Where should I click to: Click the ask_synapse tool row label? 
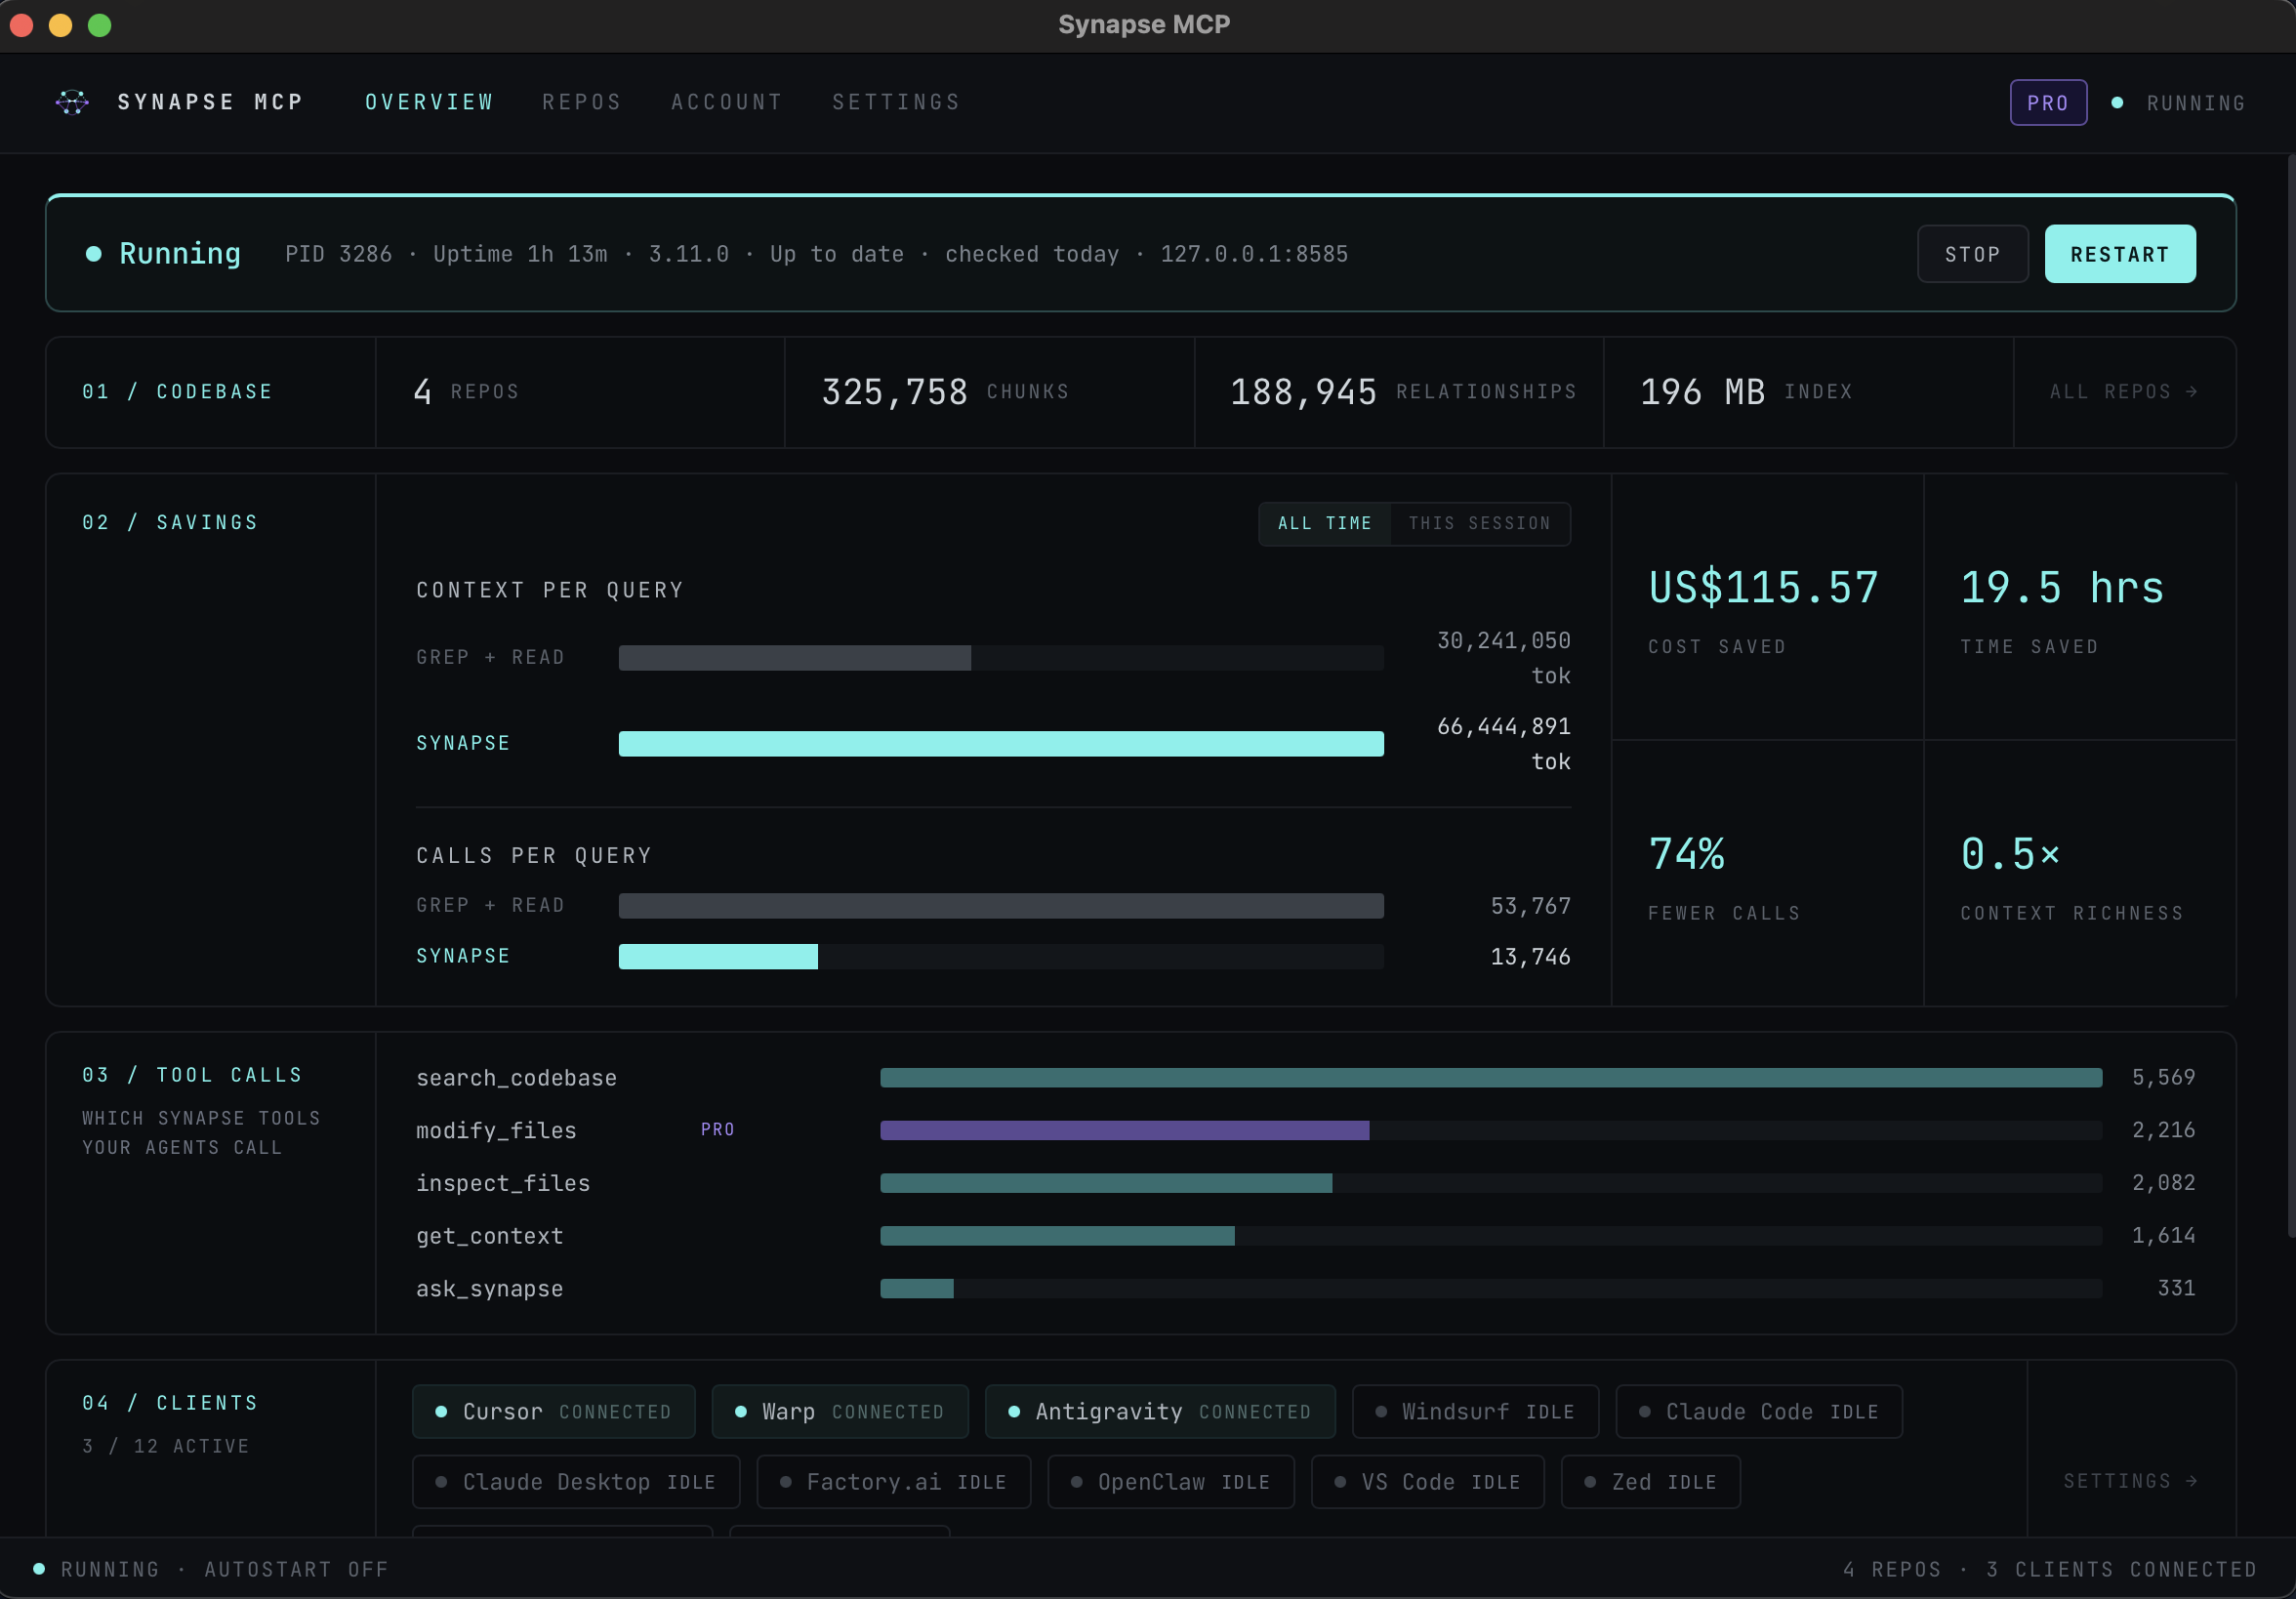(x=490, y=1289)
